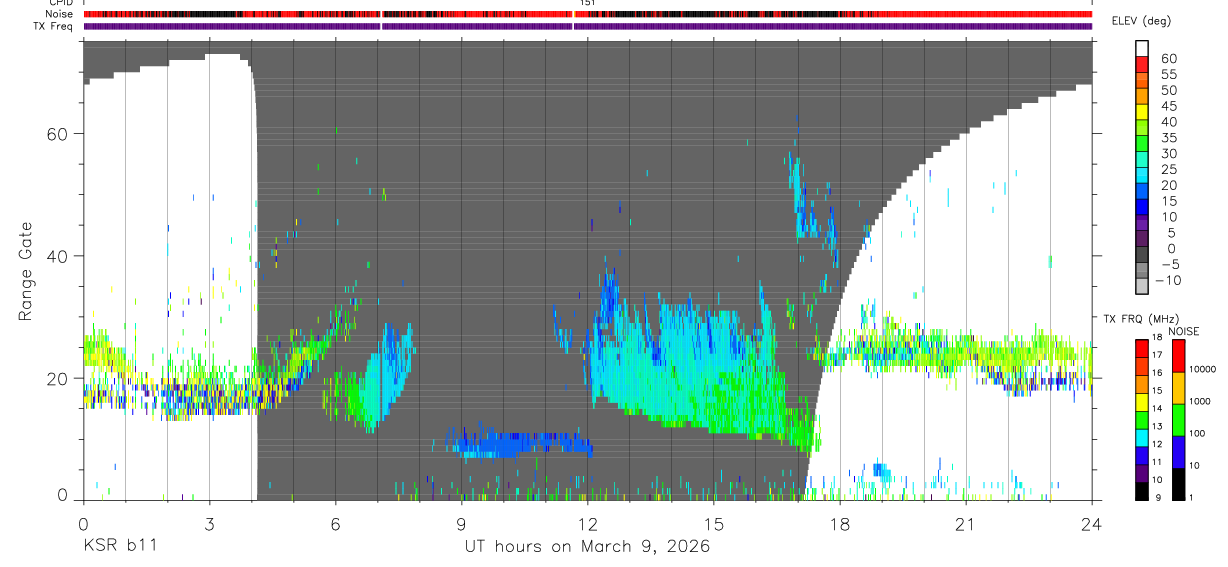Click the '10000' label on NOISE colorbar

1201,369
